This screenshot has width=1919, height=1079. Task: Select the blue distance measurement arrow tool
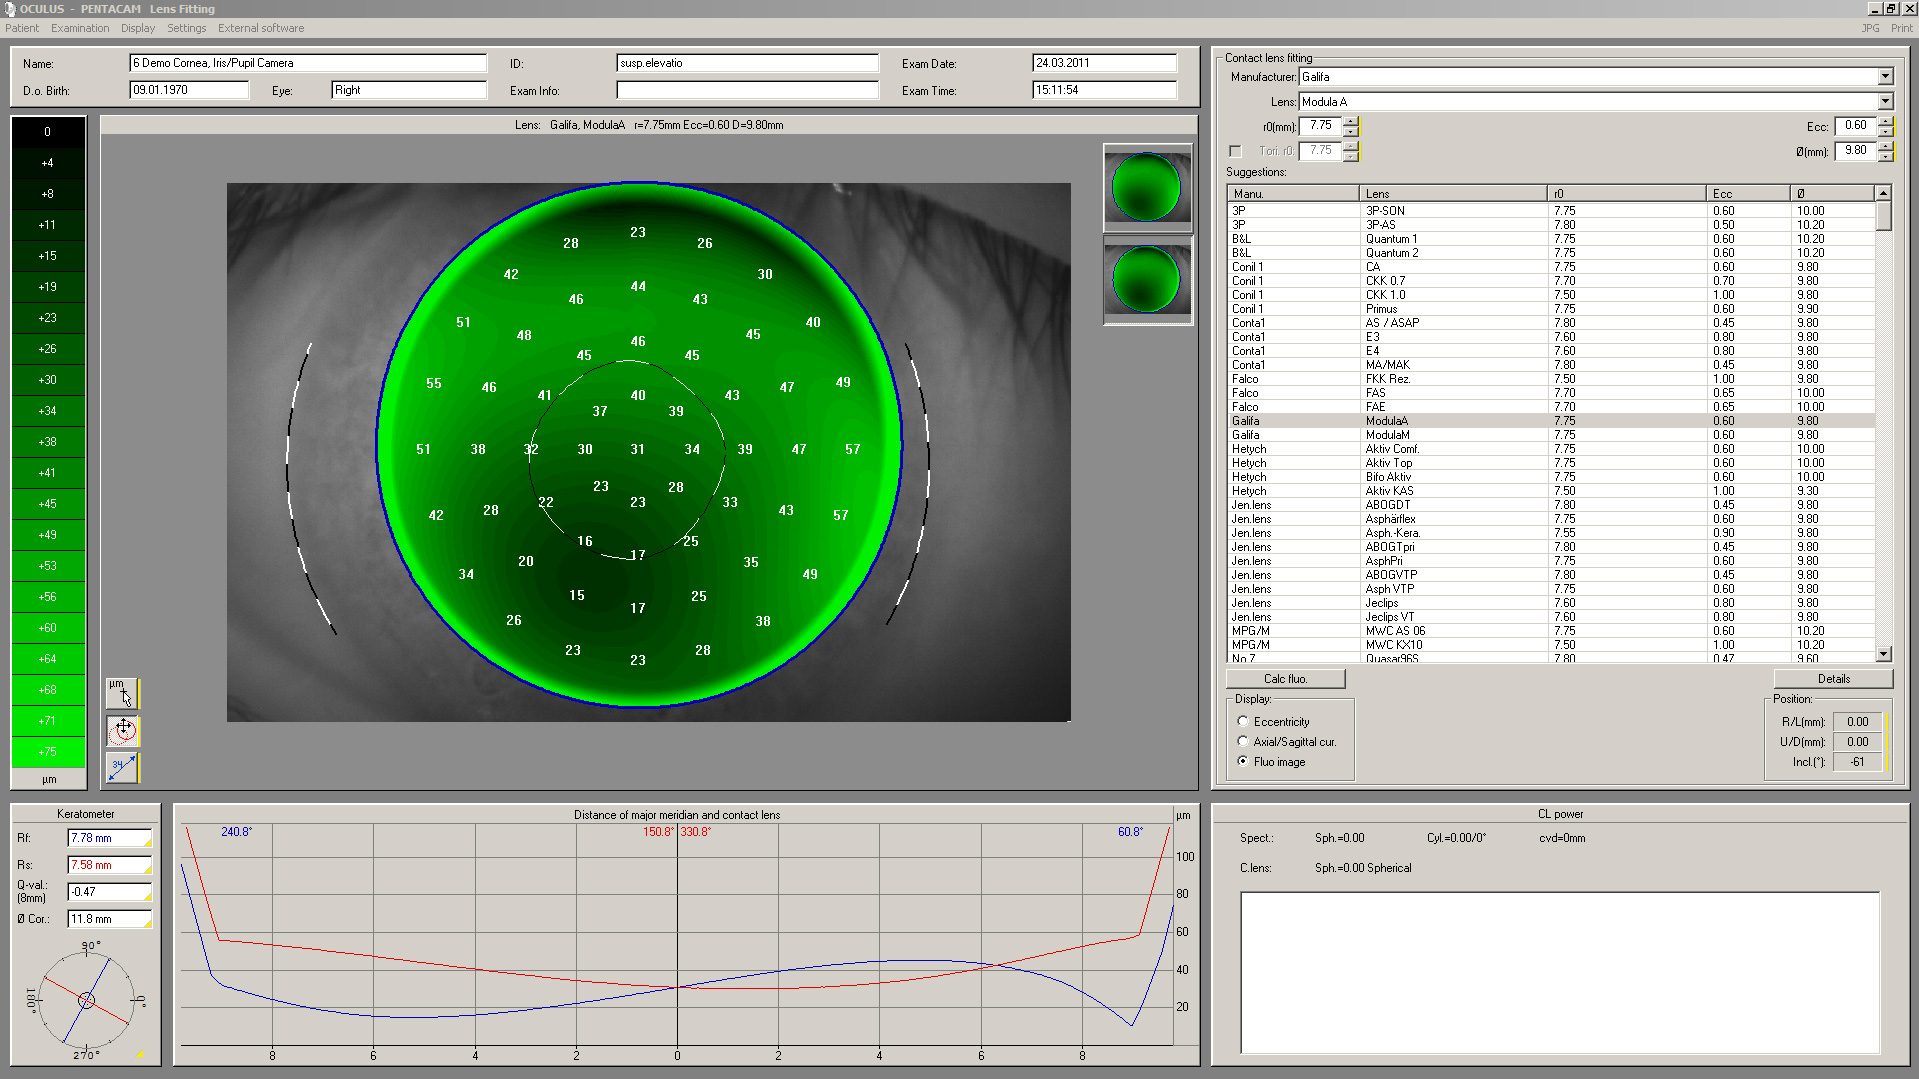(x=122, y=768)
